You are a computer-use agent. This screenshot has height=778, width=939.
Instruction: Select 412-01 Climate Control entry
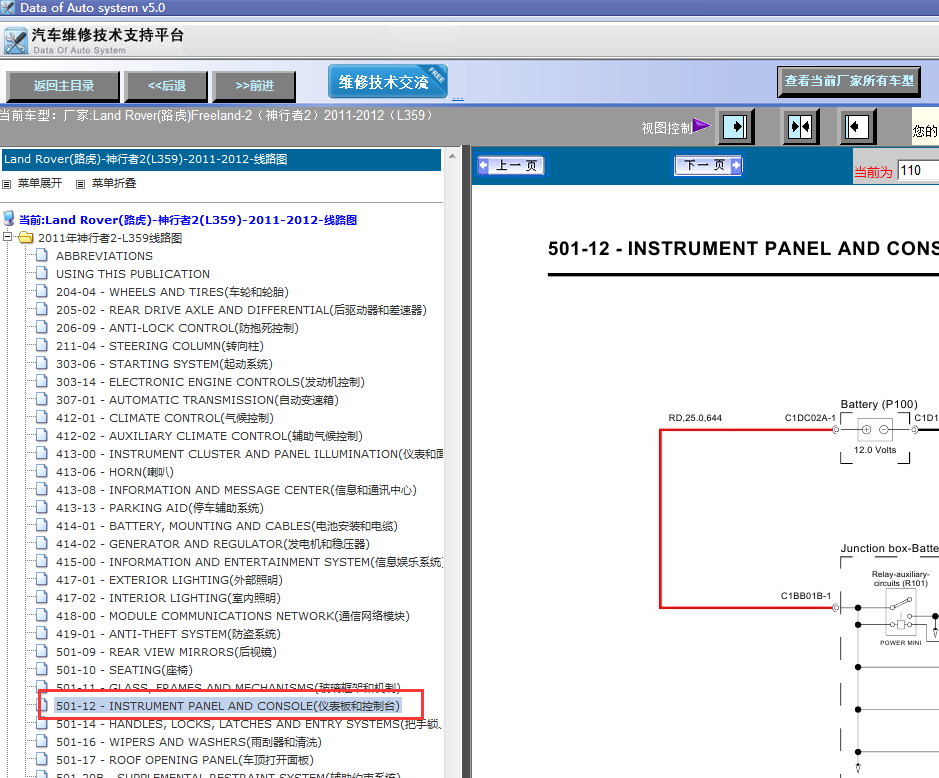point(164,418)
